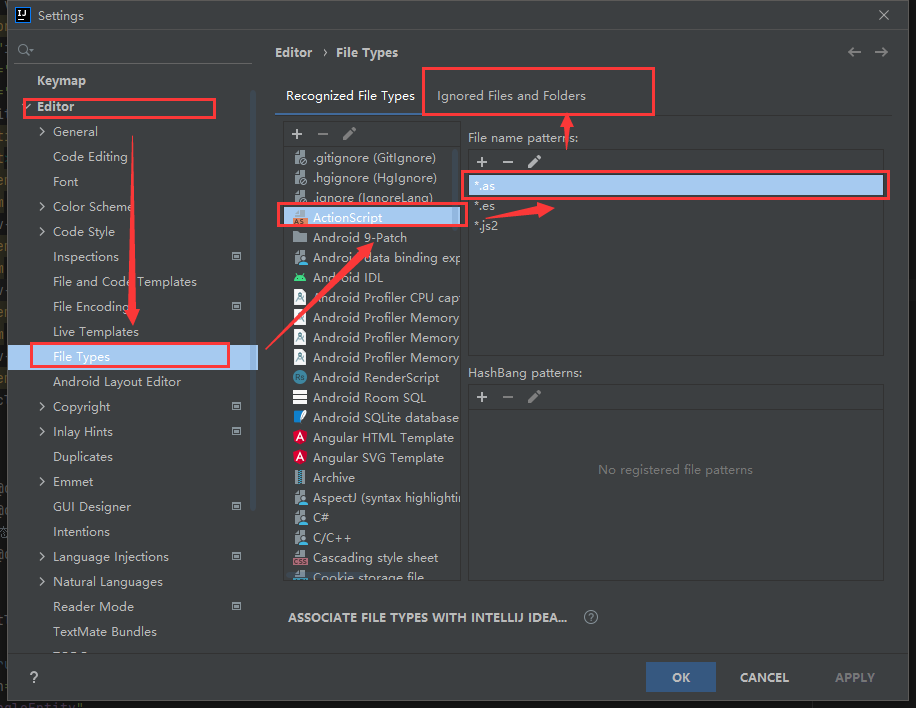This screenshot has width=916, height=708.
Task: Open Live Templates settings page
Action: [x=96, y=331]
